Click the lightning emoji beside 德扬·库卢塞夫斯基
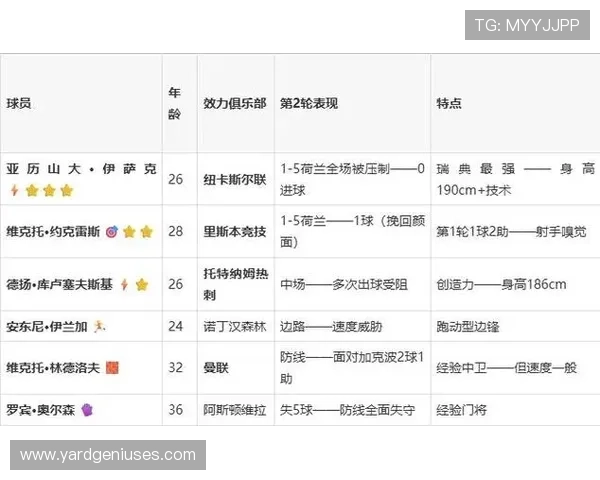Image resolution: width=600 pixels, height=480 pixels. 124,284
